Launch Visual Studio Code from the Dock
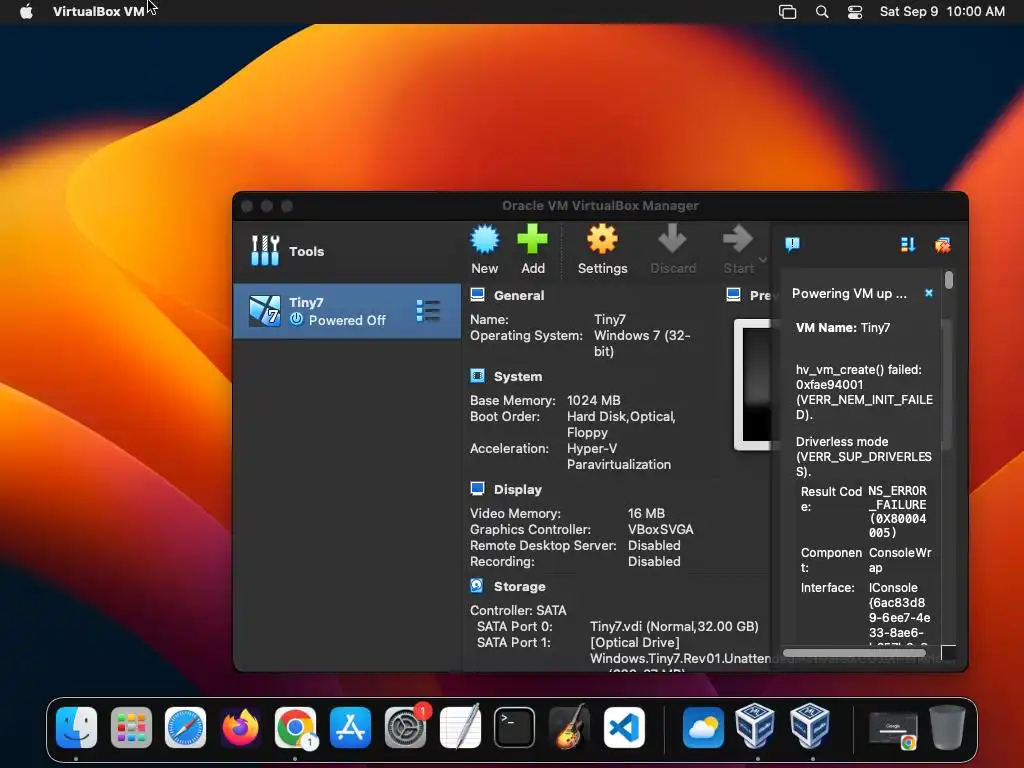The image size is (1024, 768). tap(624, 728)
